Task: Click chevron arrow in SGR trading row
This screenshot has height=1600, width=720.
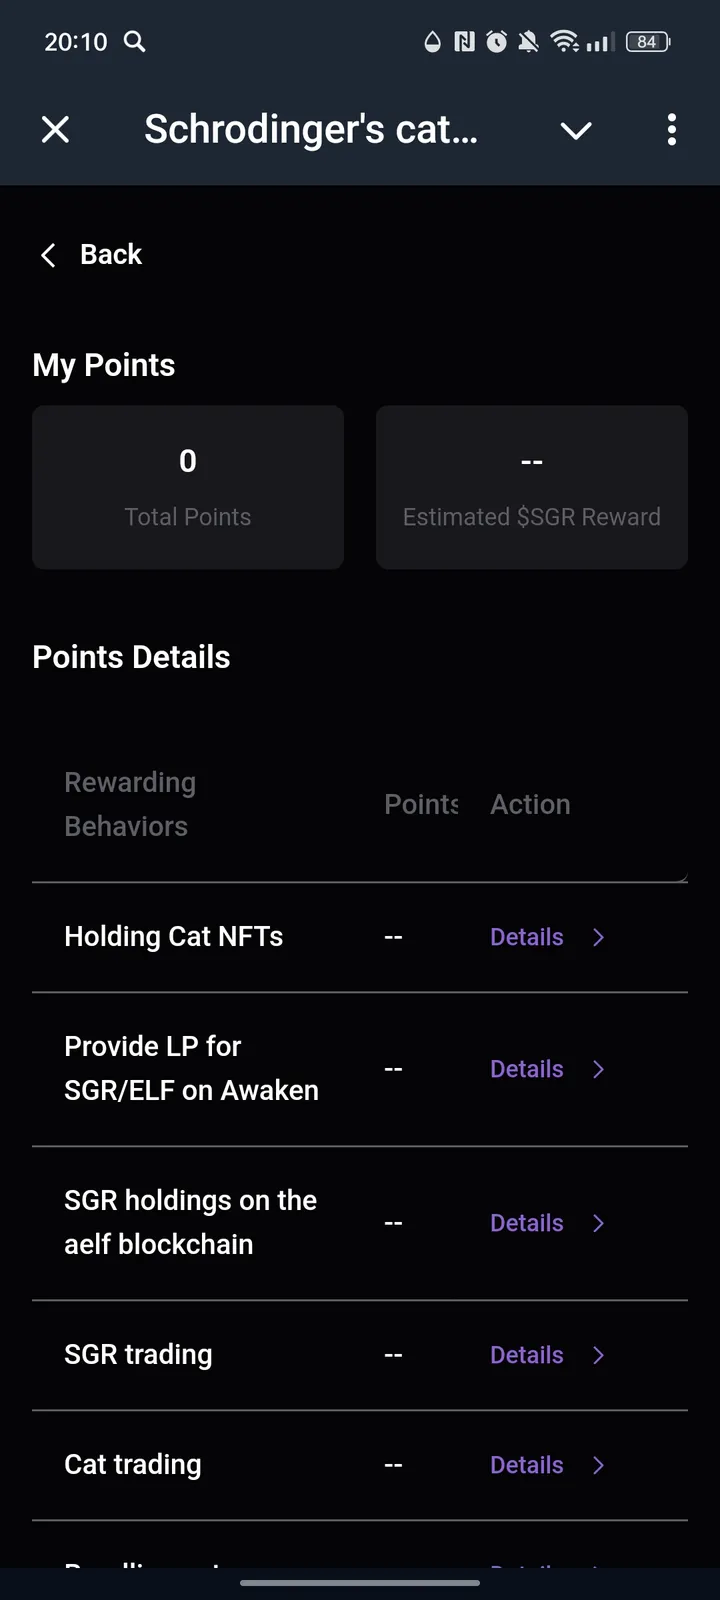Action: [x=598, y=1355]
